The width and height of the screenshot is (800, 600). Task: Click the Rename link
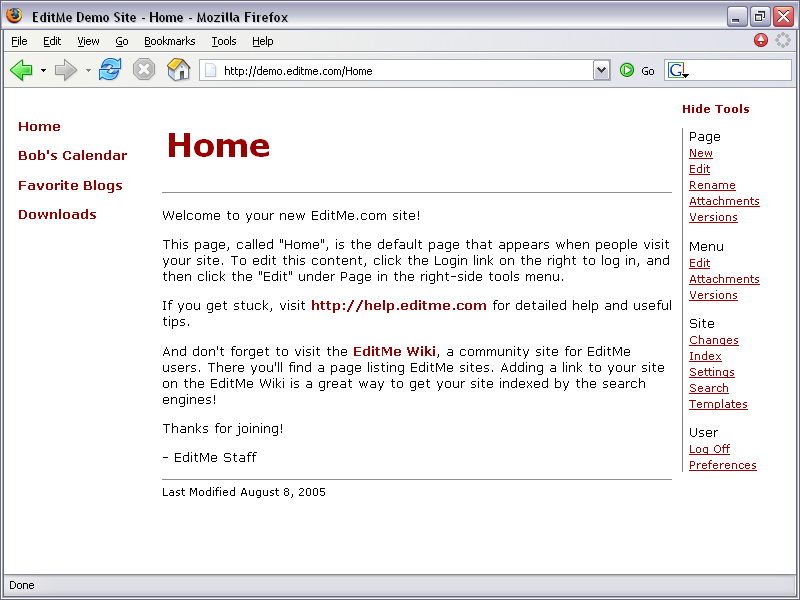point(712,185)
